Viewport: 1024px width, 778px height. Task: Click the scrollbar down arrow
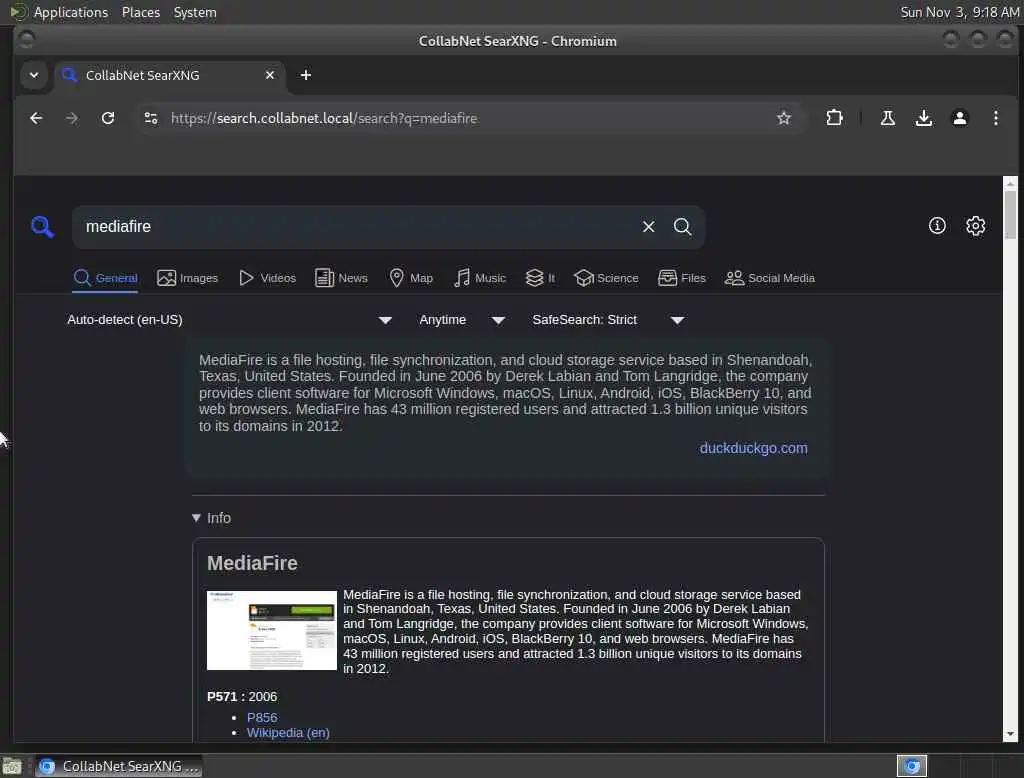click(1010, 734)
